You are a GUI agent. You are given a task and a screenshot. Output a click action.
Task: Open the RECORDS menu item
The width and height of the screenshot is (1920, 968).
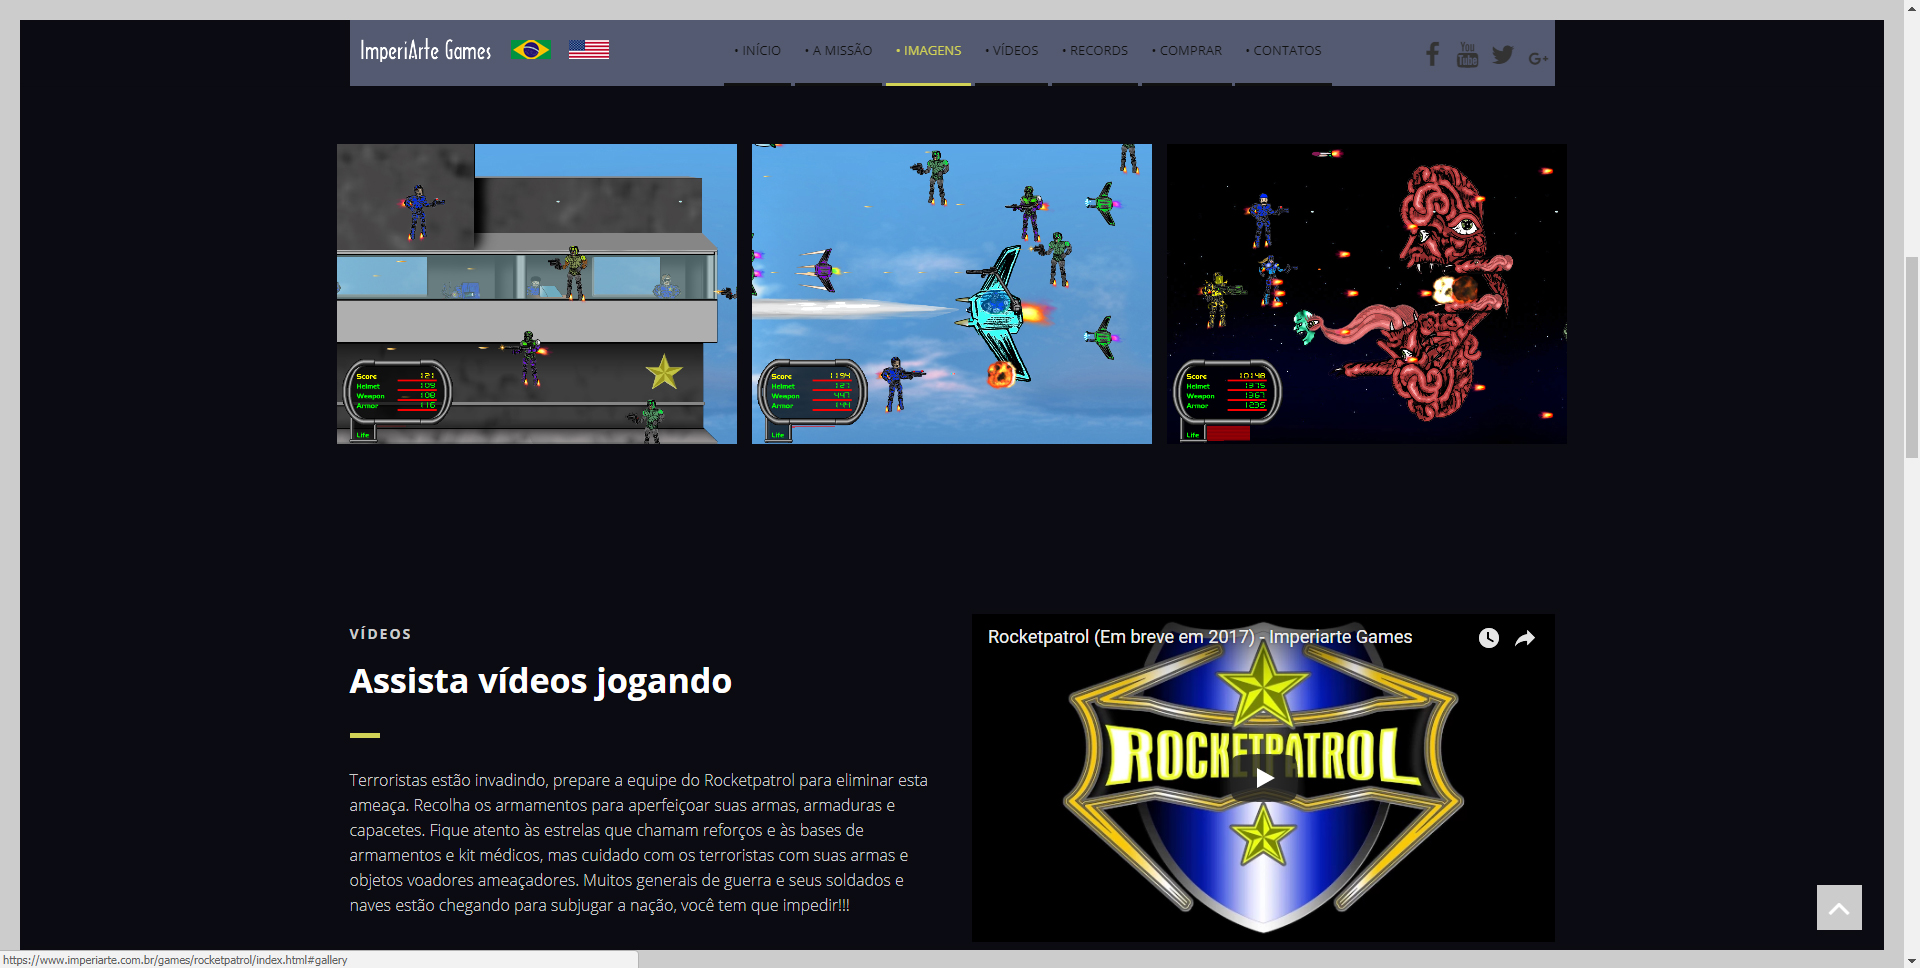click(1094, 51)
